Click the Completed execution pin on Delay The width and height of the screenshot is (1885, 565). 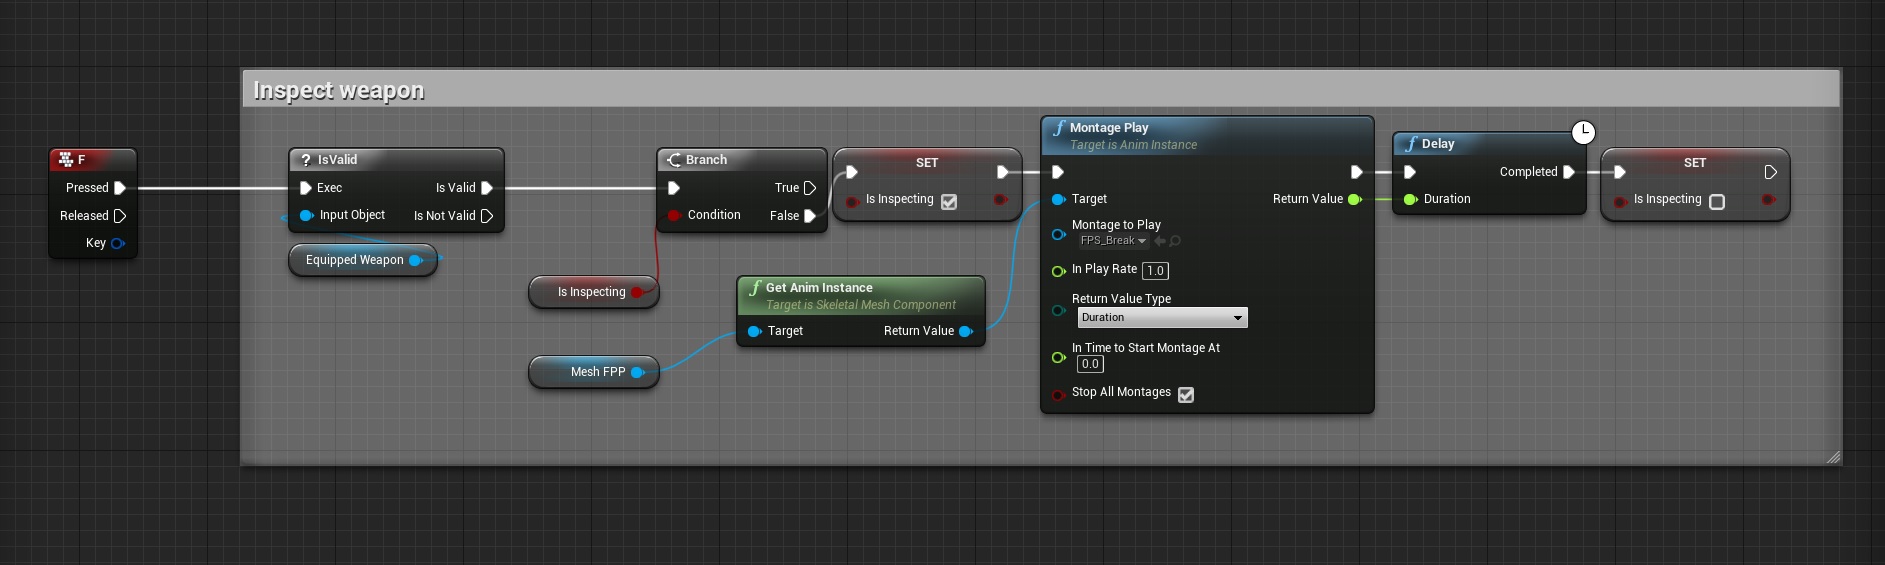1569,172
